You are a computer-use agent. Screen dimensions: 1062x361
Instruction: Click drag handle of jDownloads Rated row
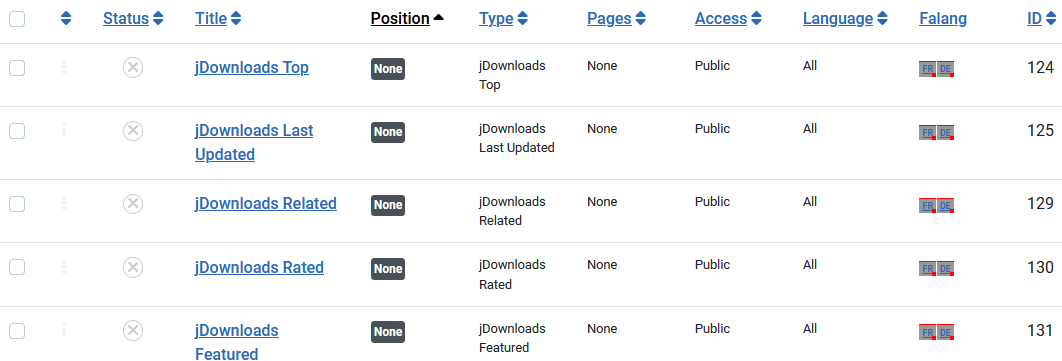point(64,267)
